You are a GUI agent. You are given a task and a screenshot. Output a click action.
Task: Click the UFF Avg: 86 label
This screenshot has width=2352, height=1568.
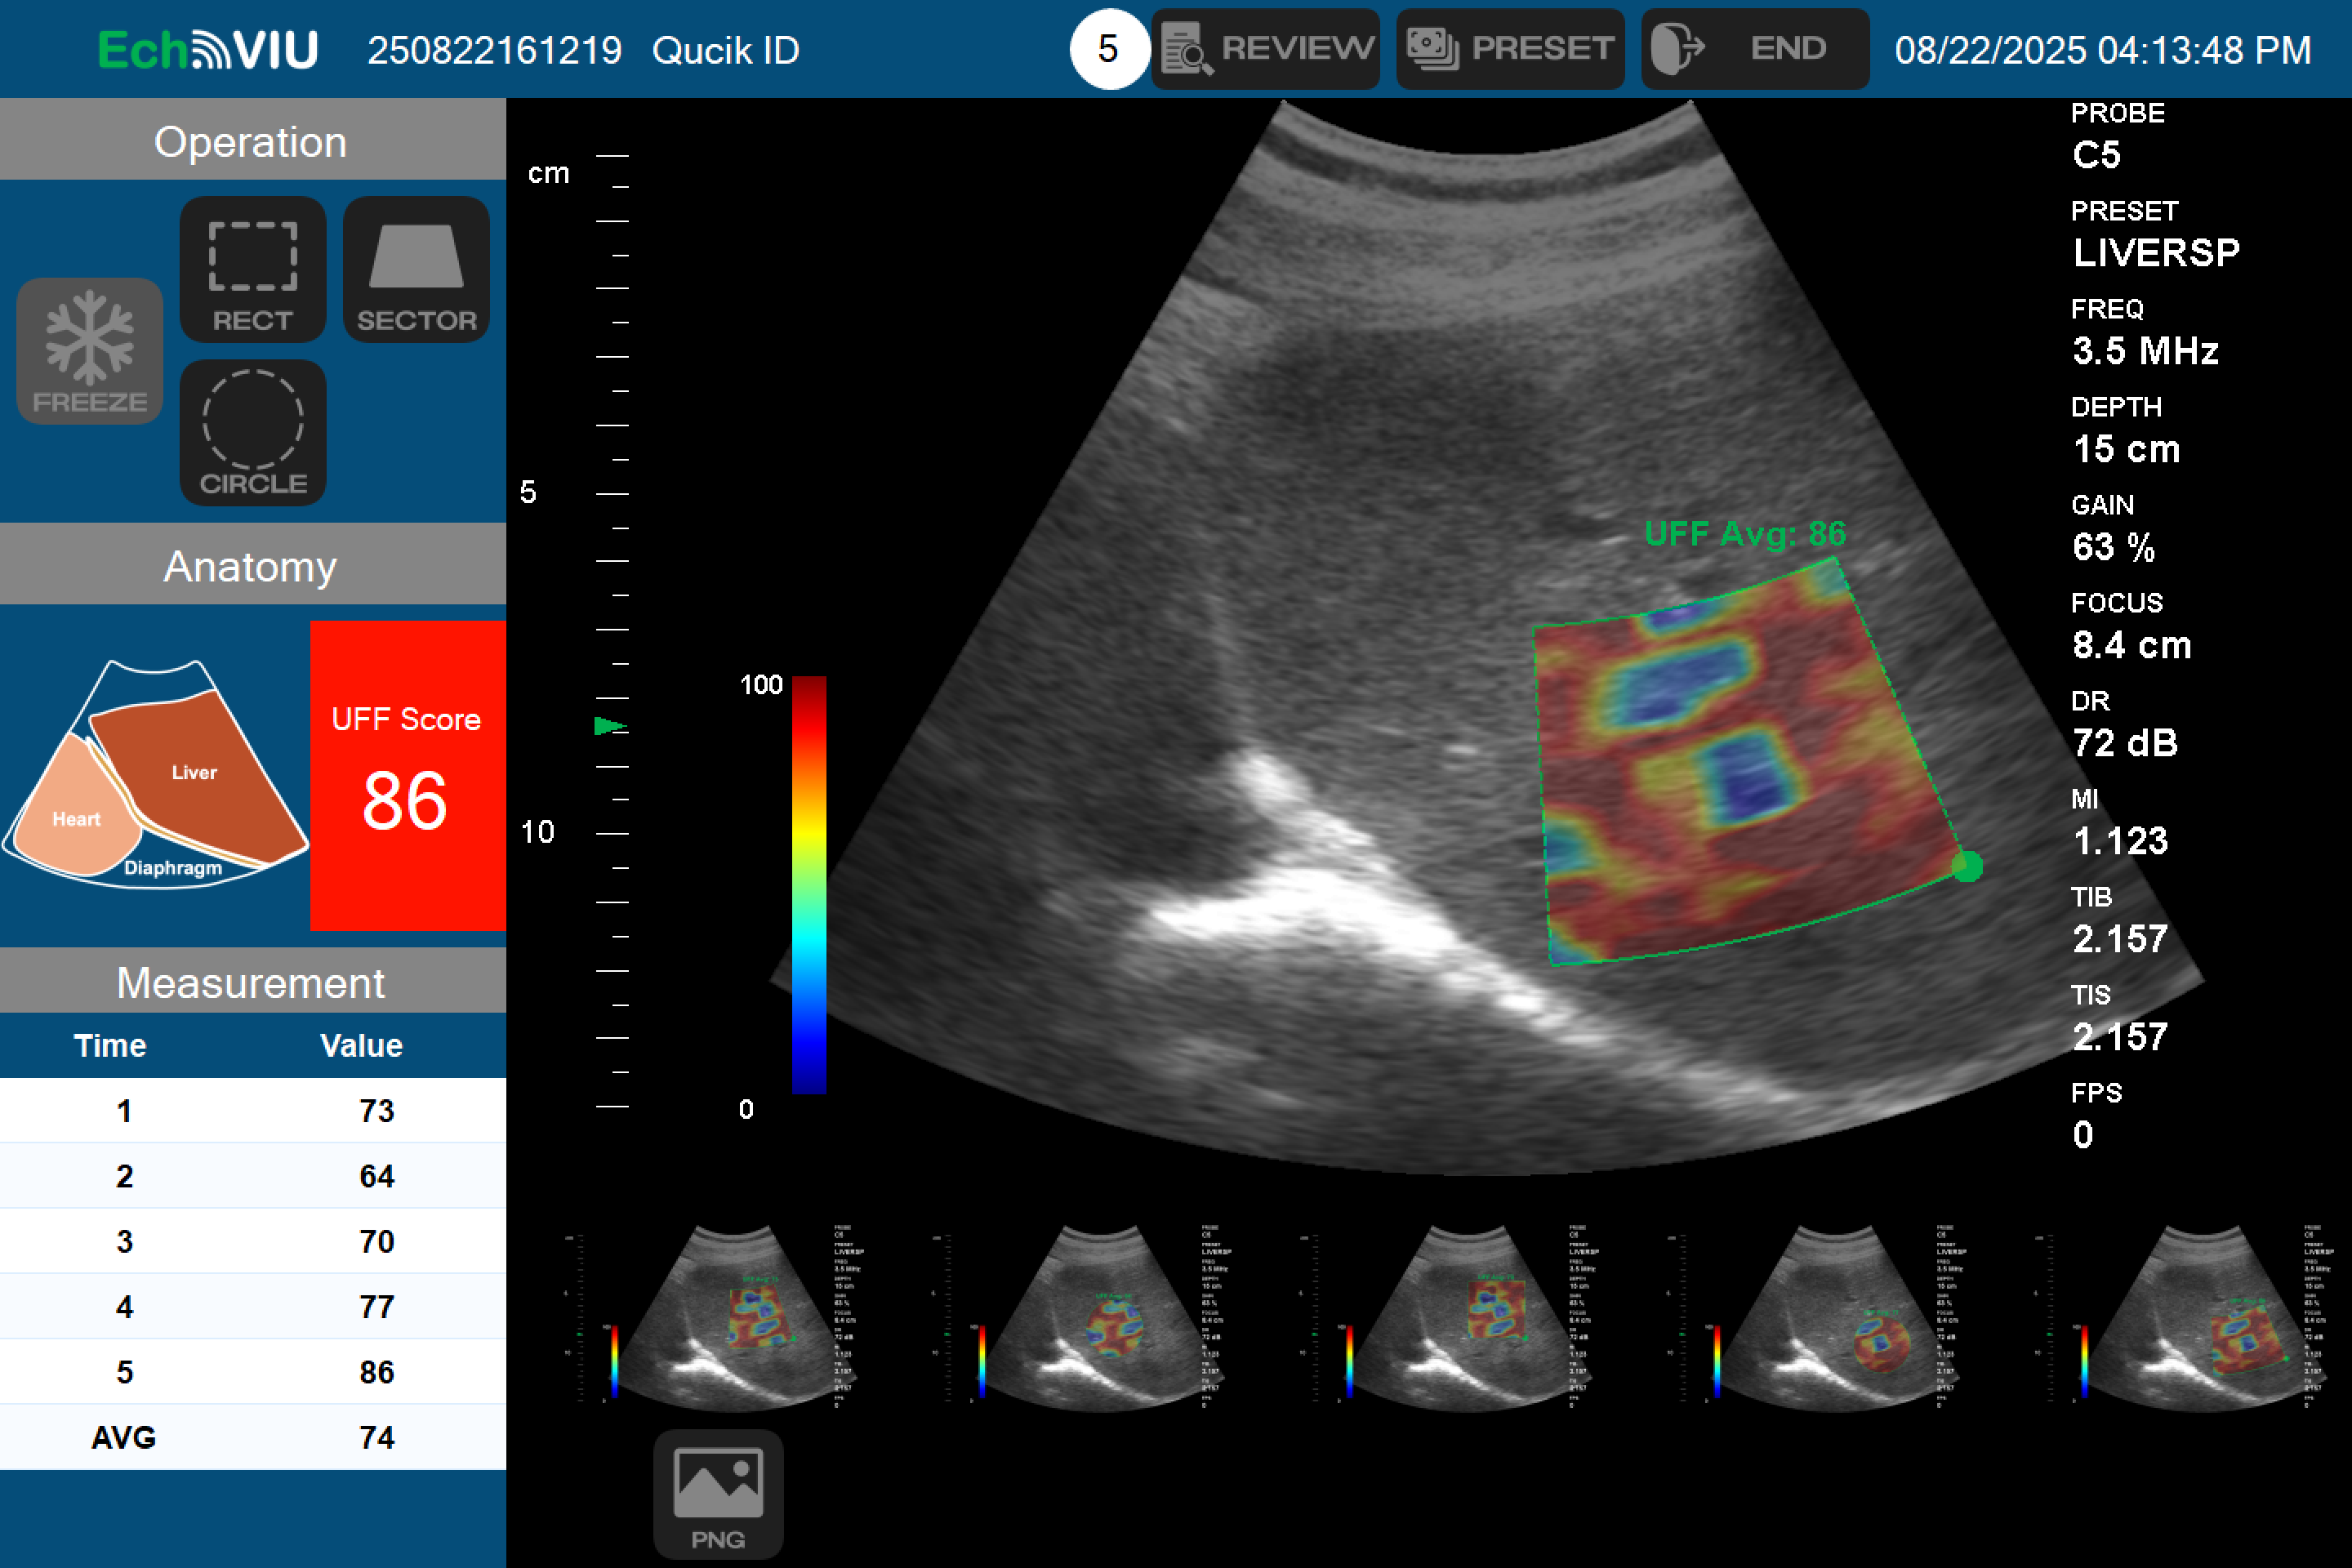(x=1745, y=534)
